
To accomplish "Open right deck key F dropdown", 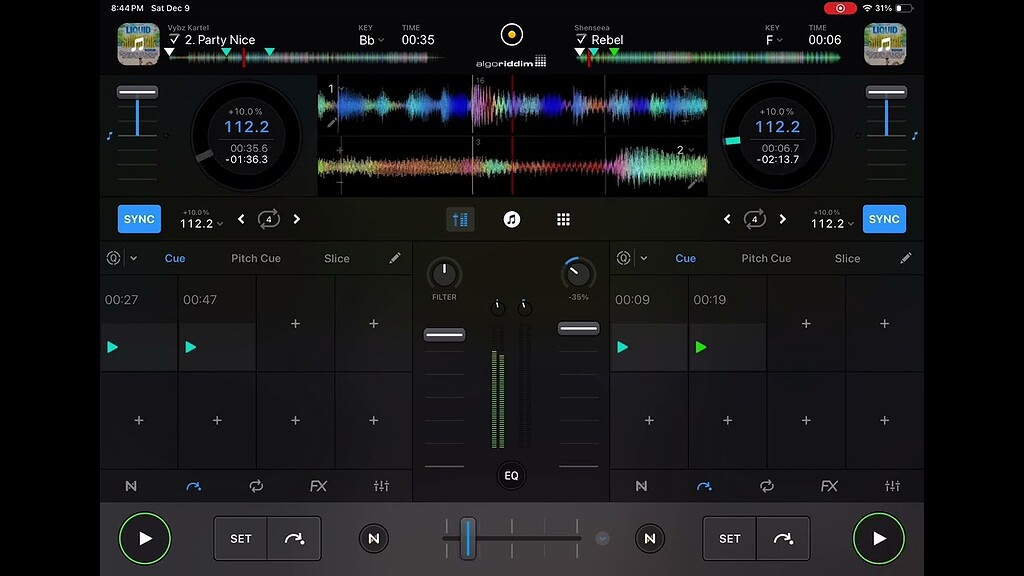I will pyautogui.click(x=773, y=40).
